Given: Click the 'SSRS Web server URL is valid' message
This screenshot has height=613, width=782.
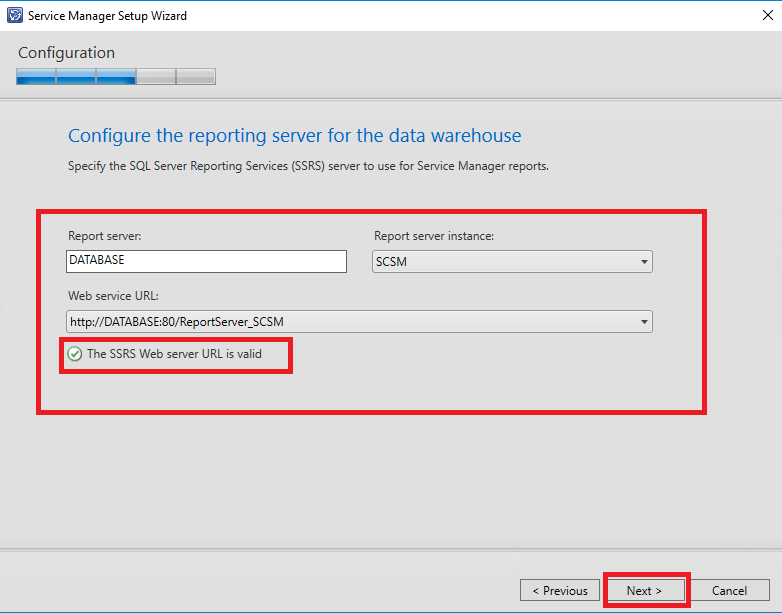Looking at the screenshot, I should tap(174, 354).
